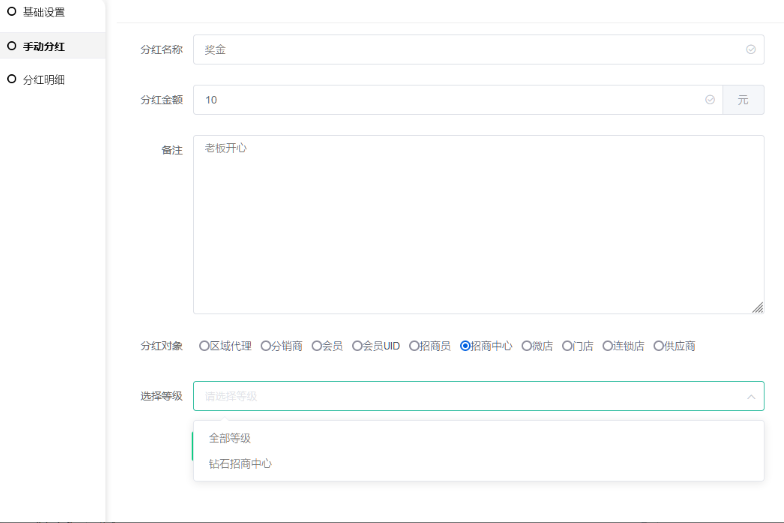The width and height of the screenshot is (784, 523).
Task: Click inside the 备注 text area
Action: point(478,225)
